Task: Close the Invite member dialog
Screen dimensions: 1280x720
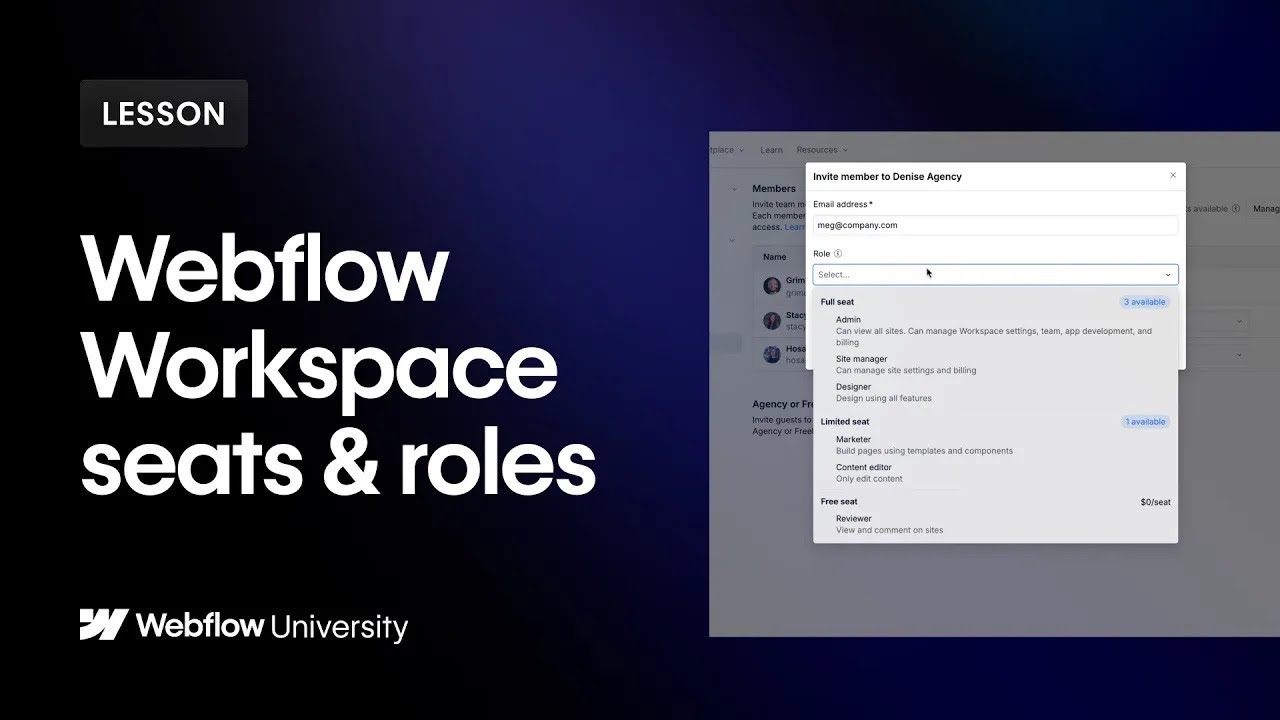Action: click(1173, 176)
